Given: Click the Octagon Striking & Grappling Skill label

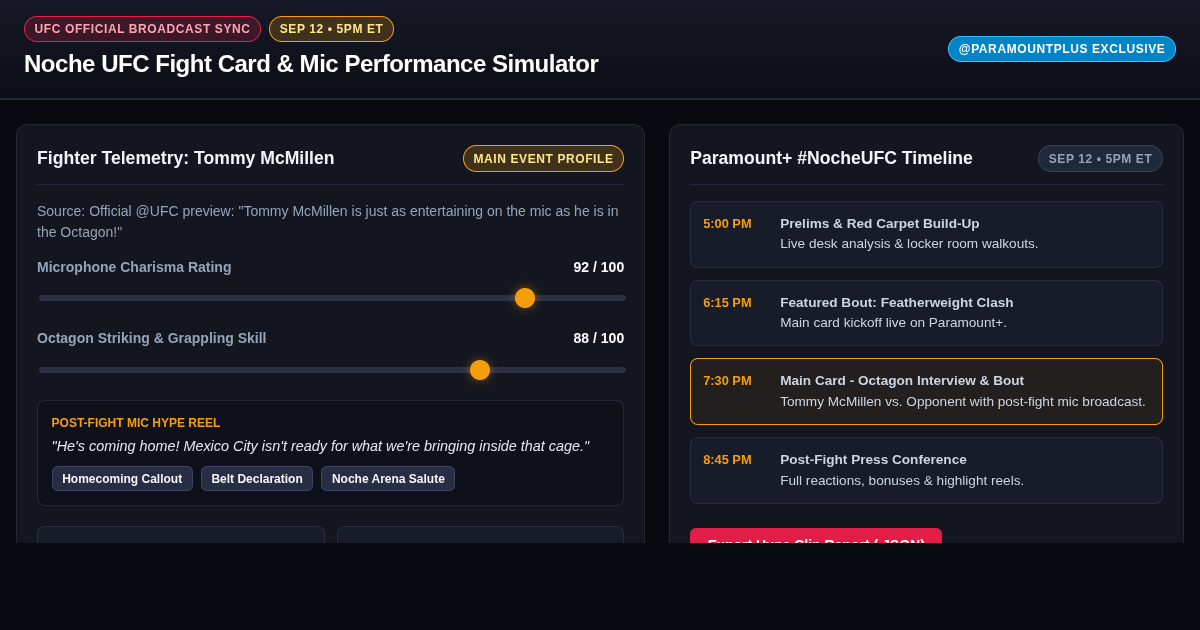Looking at the screenshot, I should pyautogui.click(x=152, y=338).
